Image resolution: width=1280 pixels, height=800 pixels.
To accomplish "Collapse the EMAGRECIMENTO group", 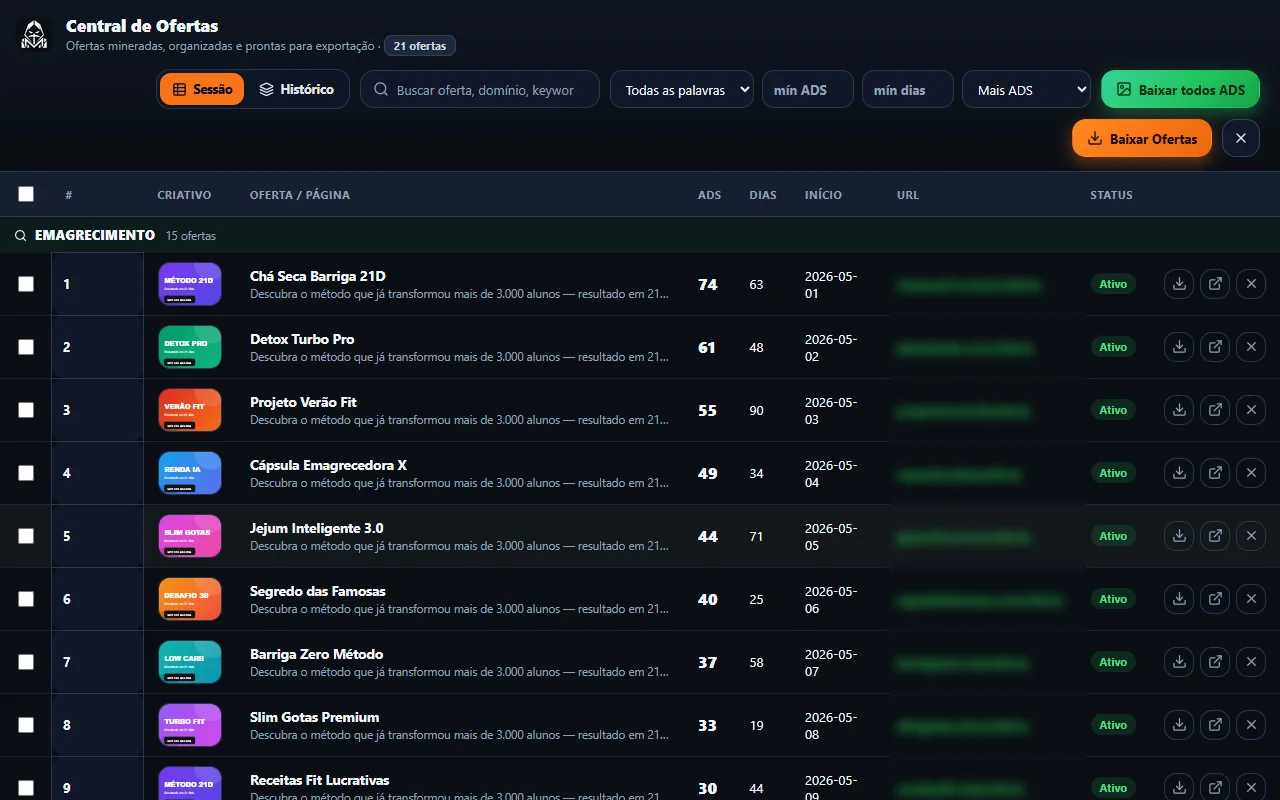I will 640,235.
